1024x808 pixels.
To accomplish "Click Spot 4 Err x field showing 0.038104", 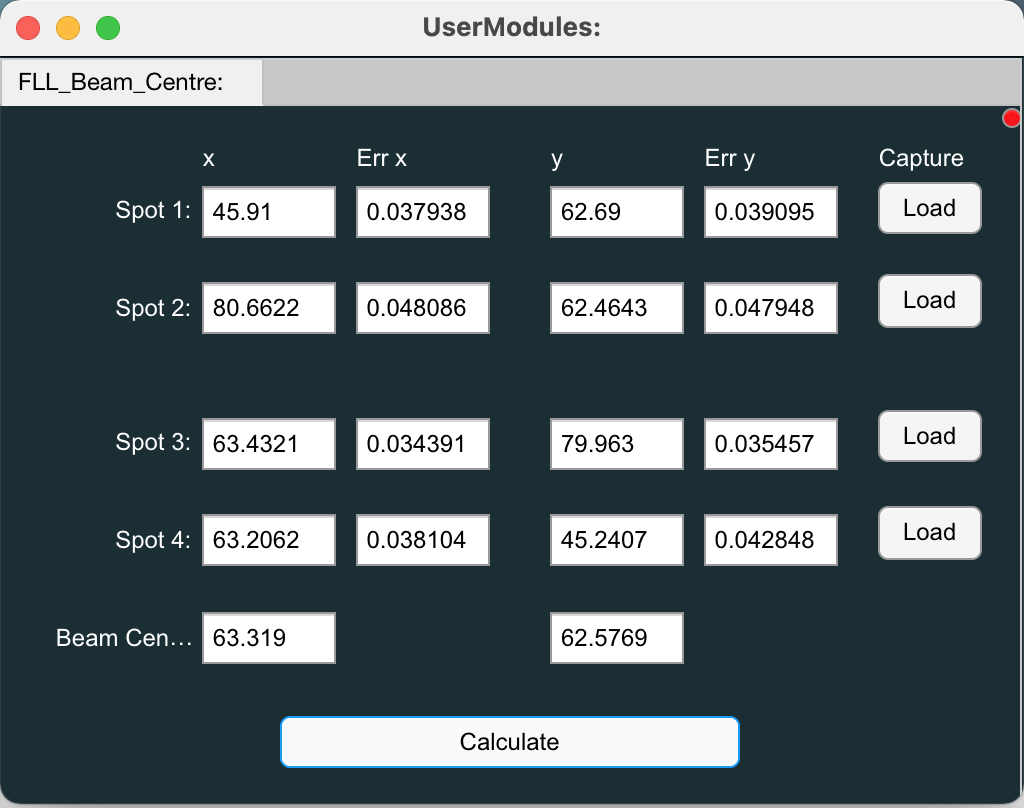I will pyautogui.click(x=422, y=540).
